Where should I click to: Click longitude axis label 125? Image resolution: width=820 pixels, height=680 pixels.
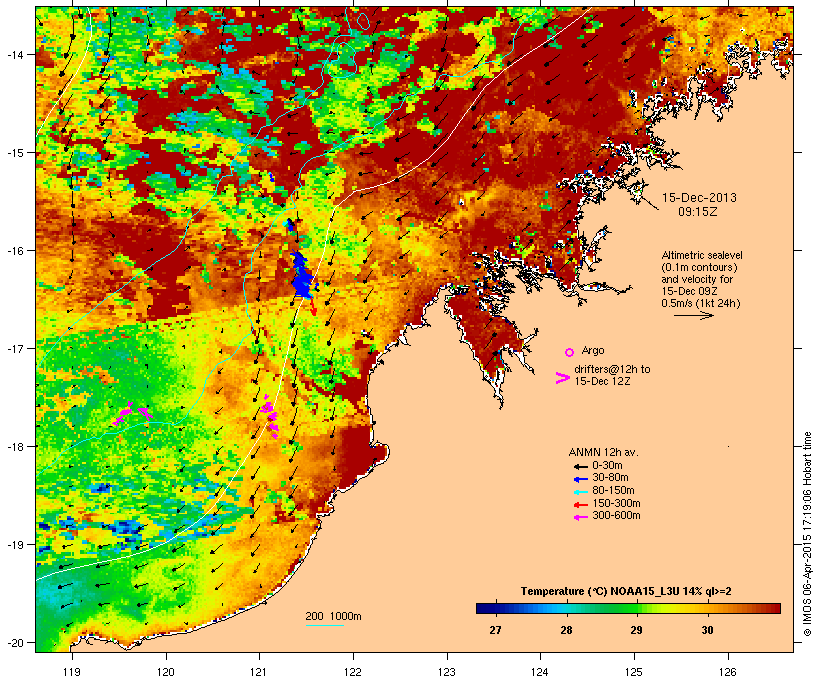pos(634,672)
